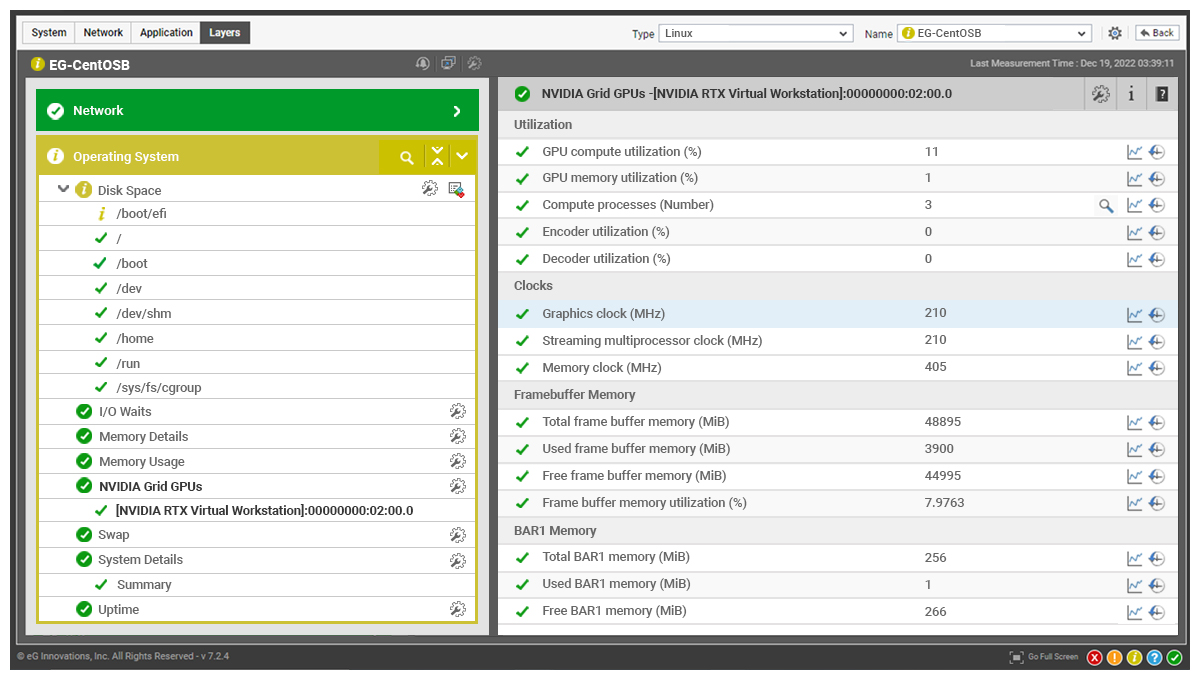
Task: Click the info icon in the NVIDIA panel header
Action: pos(1131,94)
